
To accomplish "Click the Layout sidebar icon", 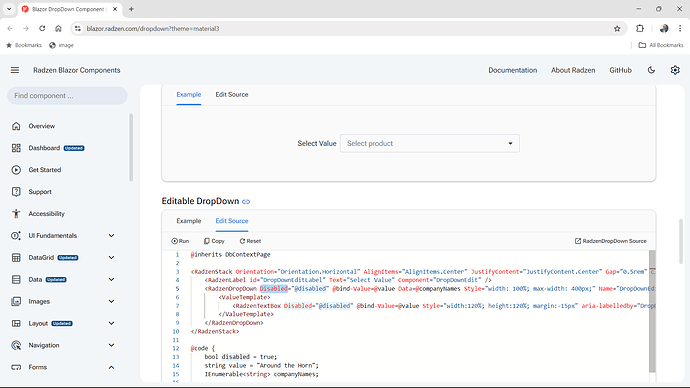I will (16, 323).
